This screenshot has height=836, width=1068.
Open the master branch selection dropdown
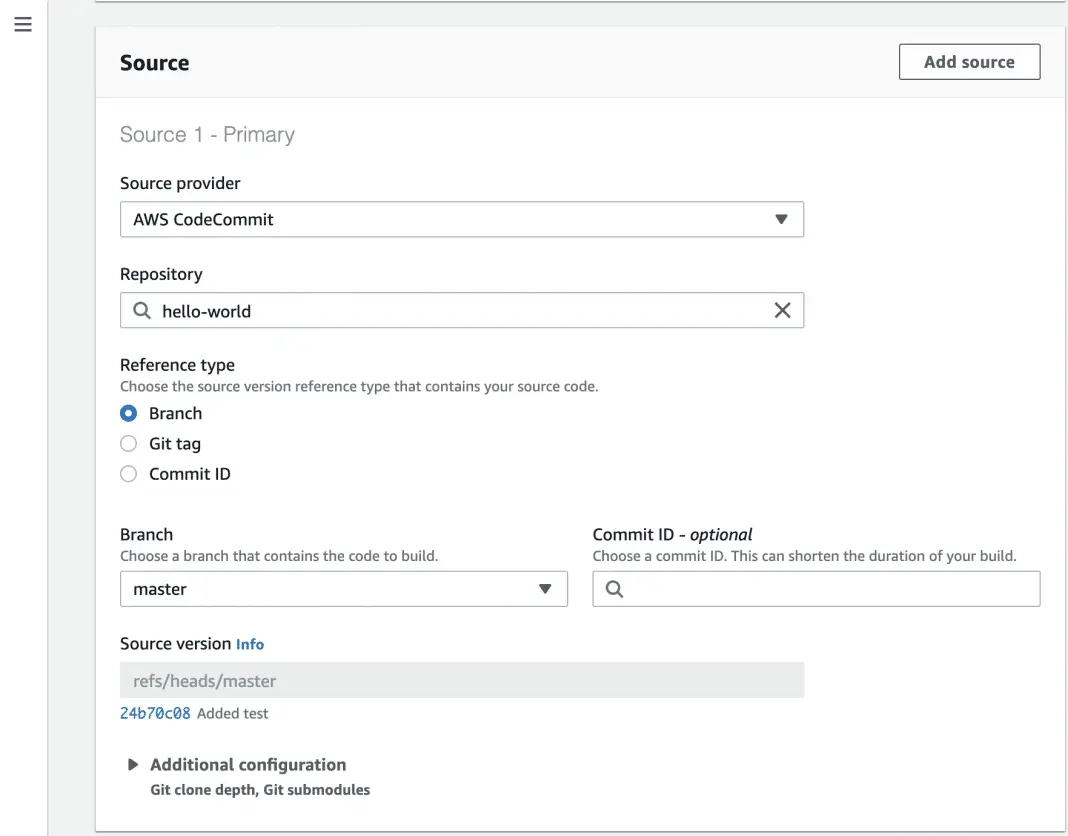(x=344, y=589)
